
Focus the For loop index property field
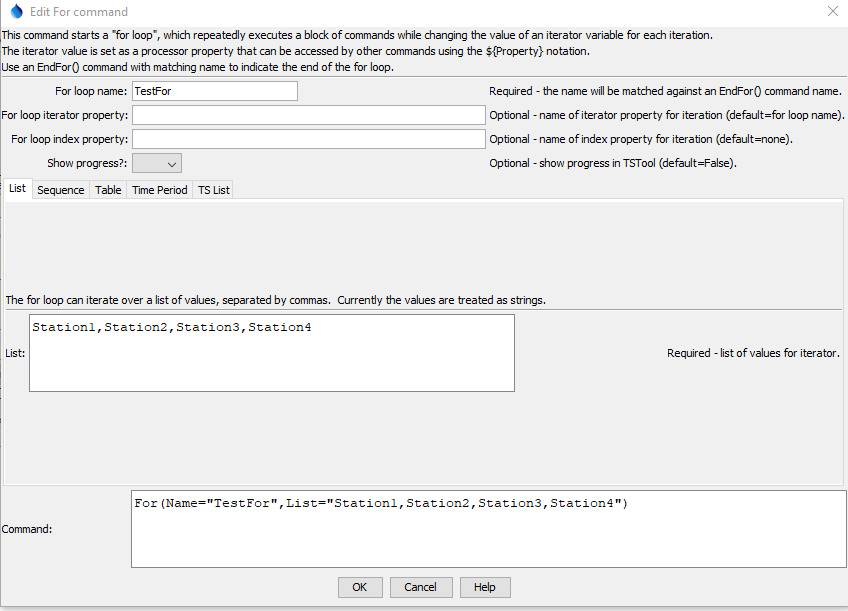click(x=309, y=139)
